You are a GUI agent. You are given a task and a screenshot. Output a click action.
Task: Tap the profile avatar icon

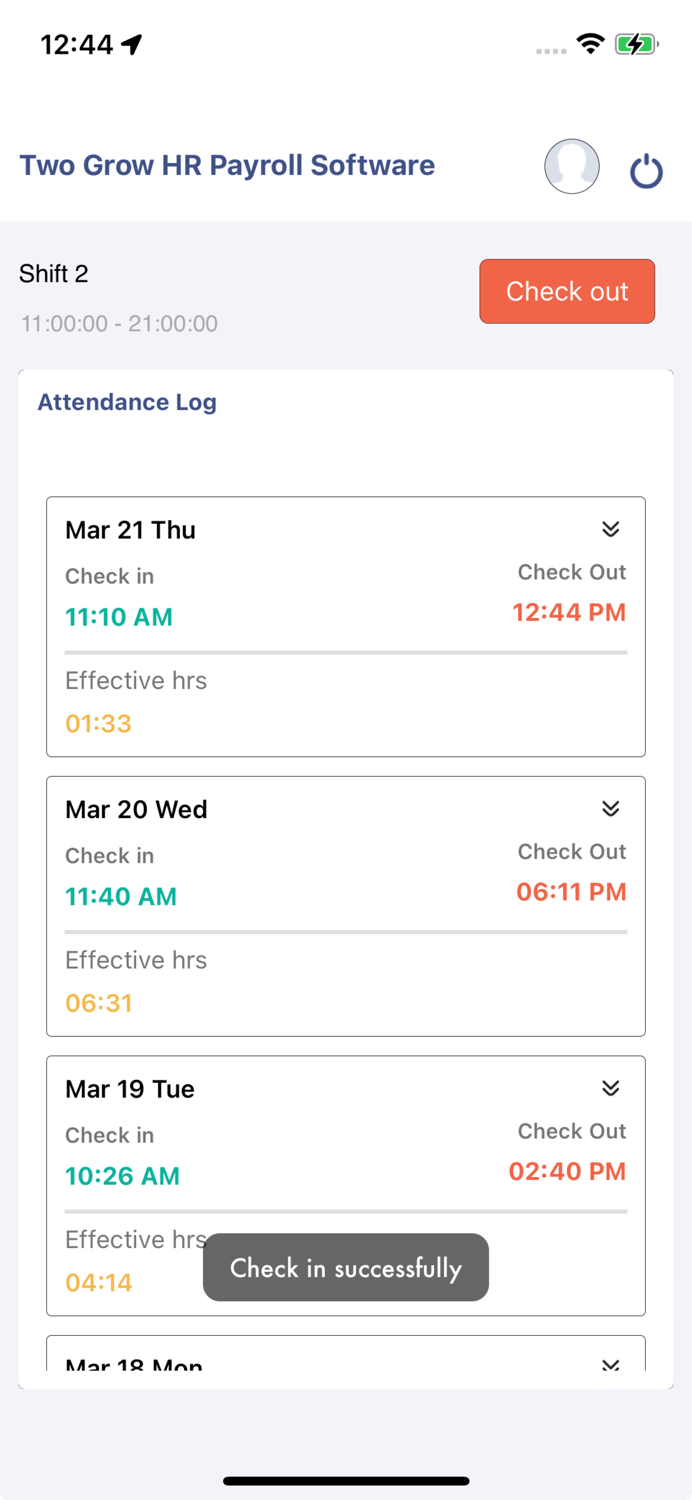click(572, 166)
